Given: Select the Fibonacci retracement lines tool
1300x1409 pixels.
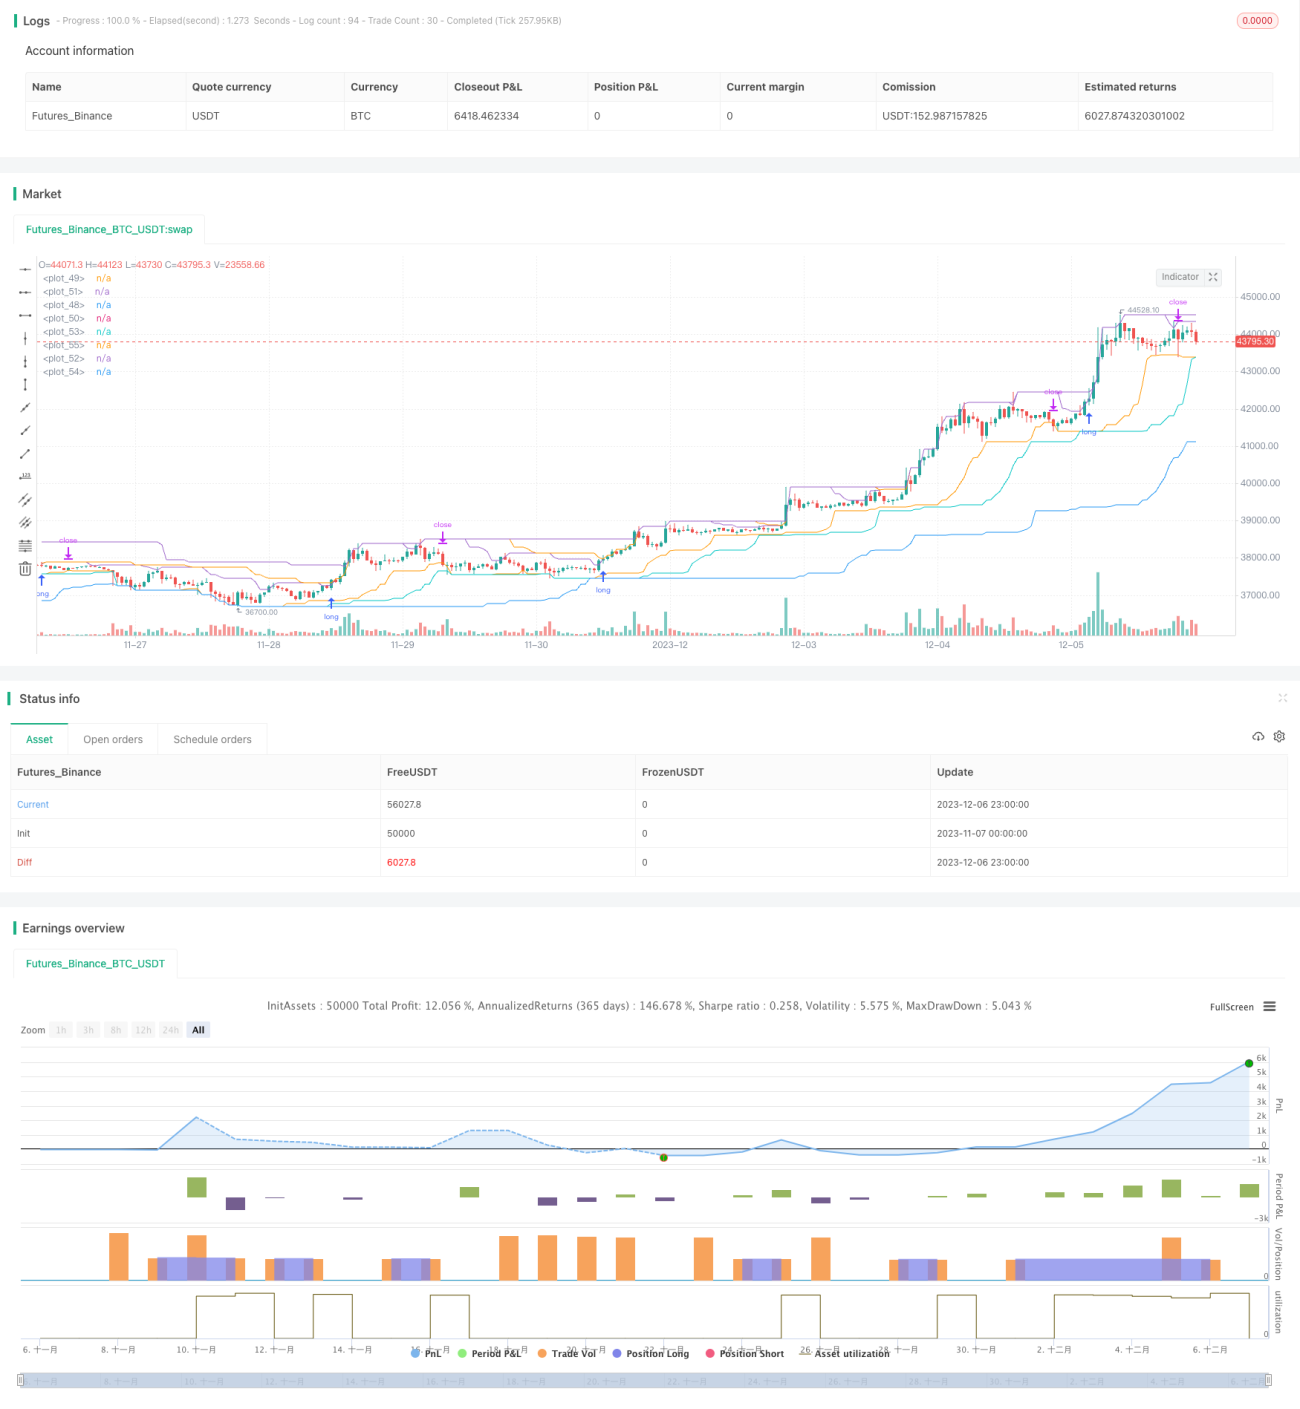Looking at the screenshot, I should [x=25, y=546].
